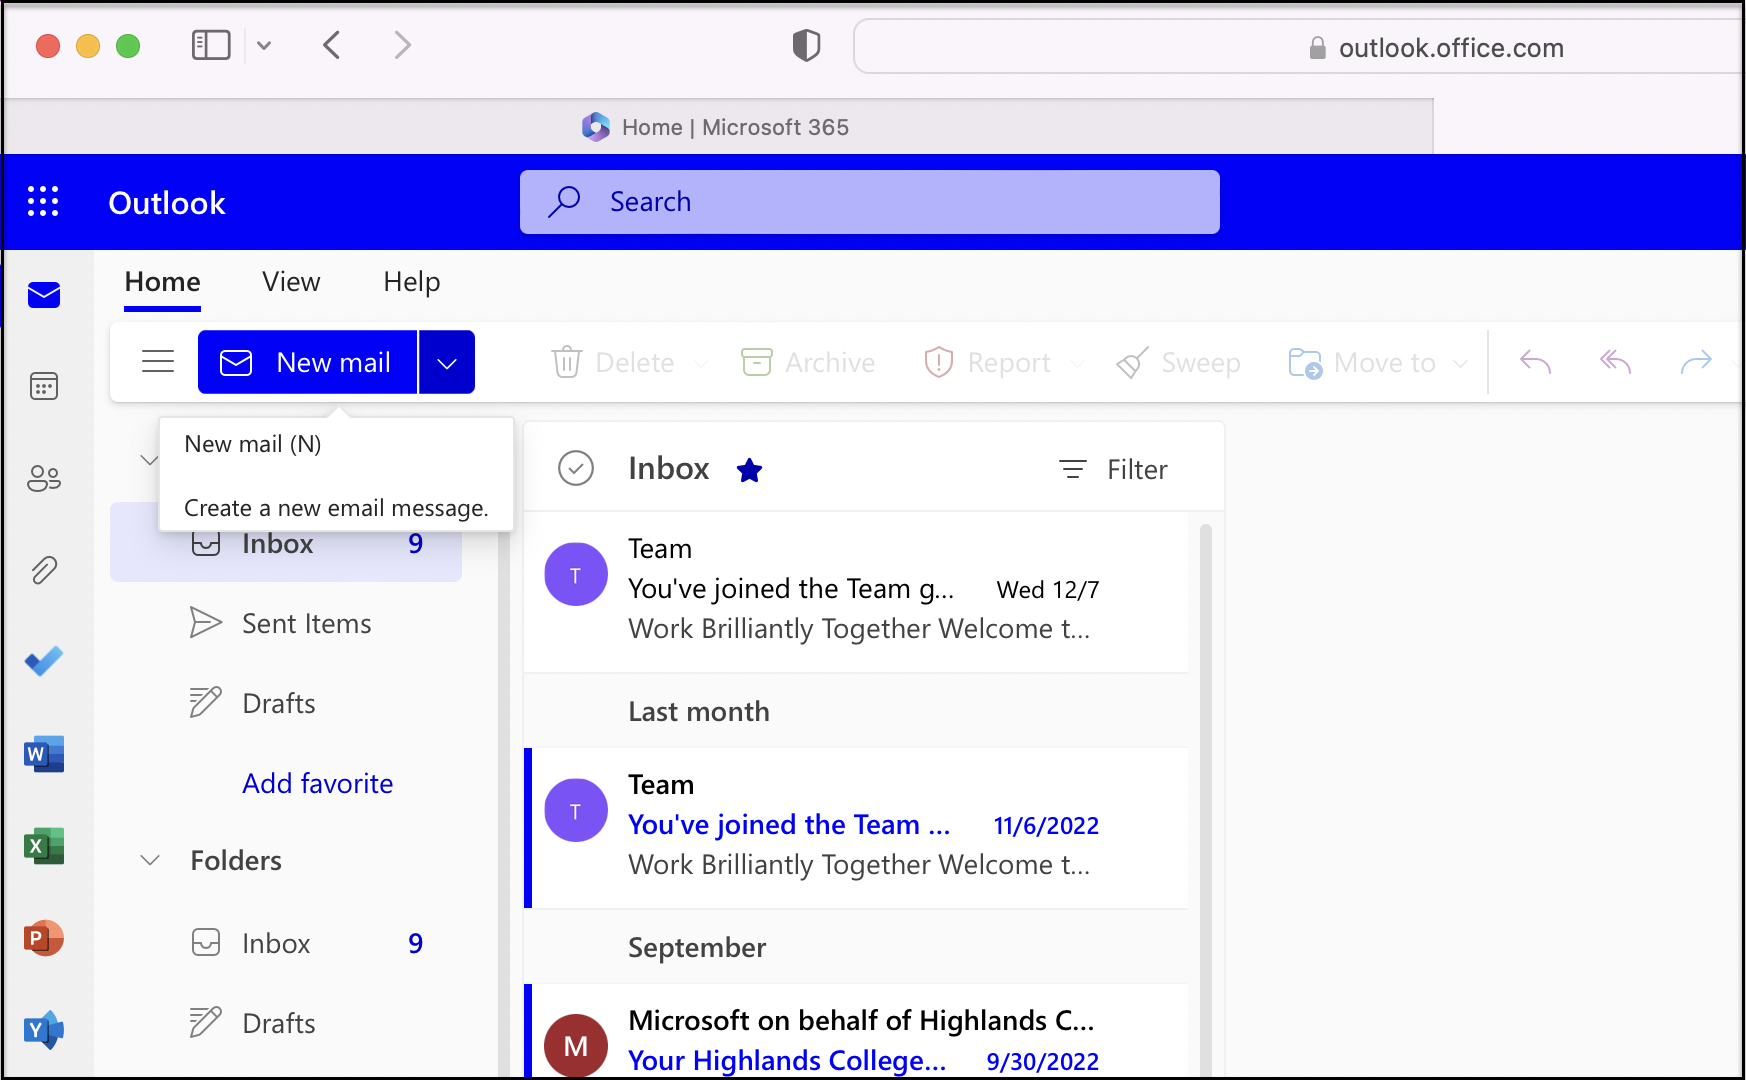Switch to the Help tab
This screenshot has width=1746, height=1080.
(411, 282)
